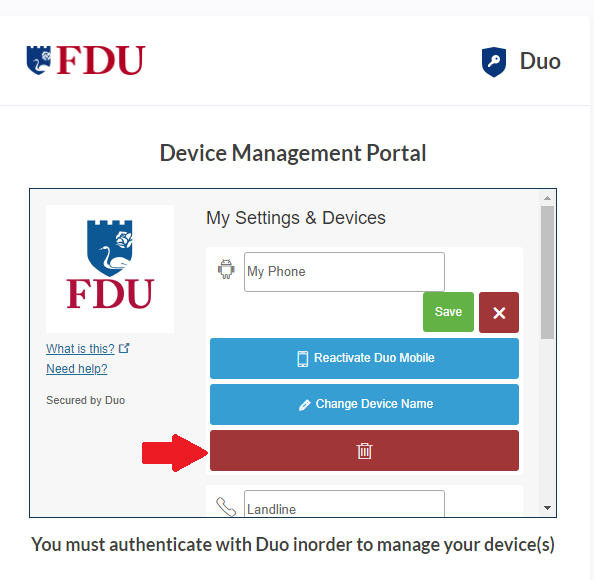Screen dimensions: 594x580
Task: Click the large FDU crest image in the sidebar
Action: (x=110, y=269)
